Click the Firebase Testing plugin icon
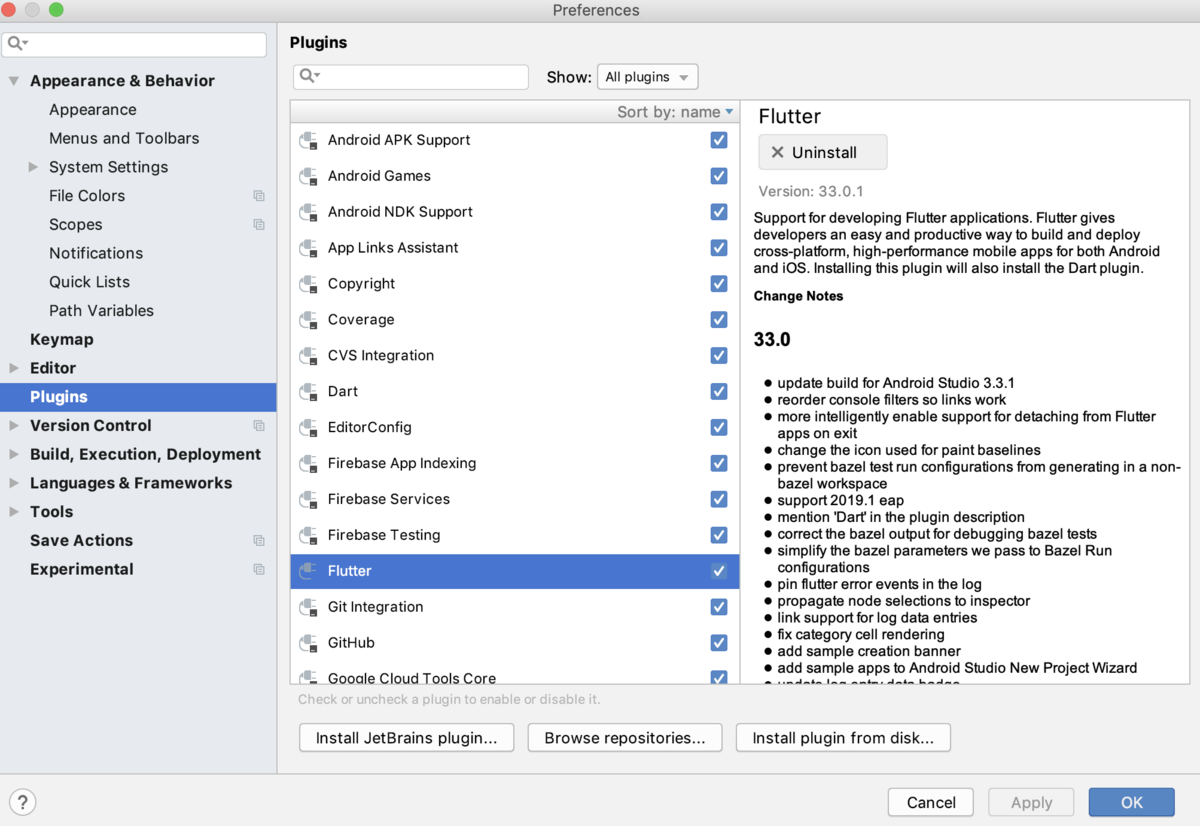This screenshot has width=1200, height=826. click(308, 537)
